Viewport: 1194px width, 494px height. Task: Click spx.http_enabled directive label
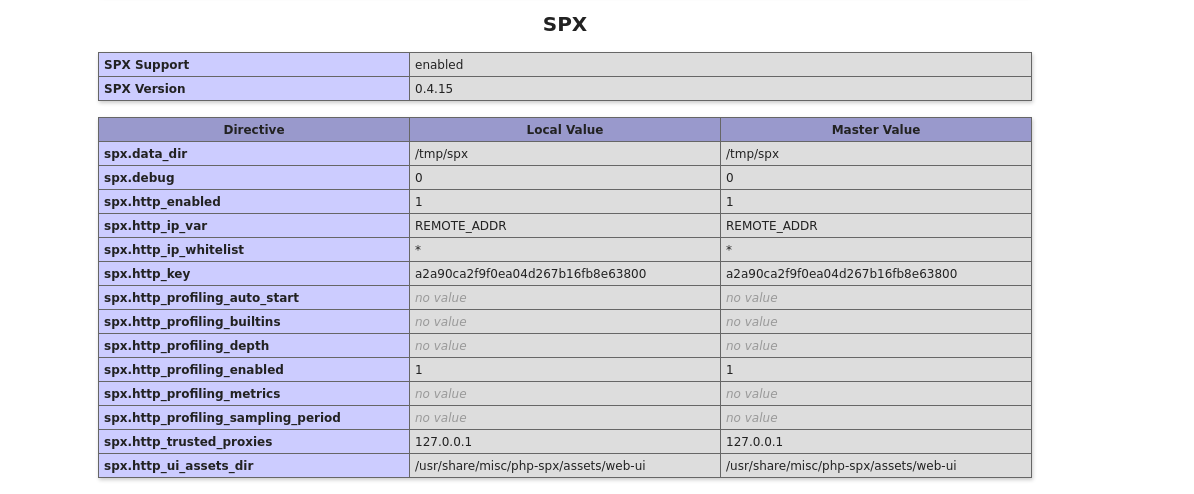click(162, 202)
